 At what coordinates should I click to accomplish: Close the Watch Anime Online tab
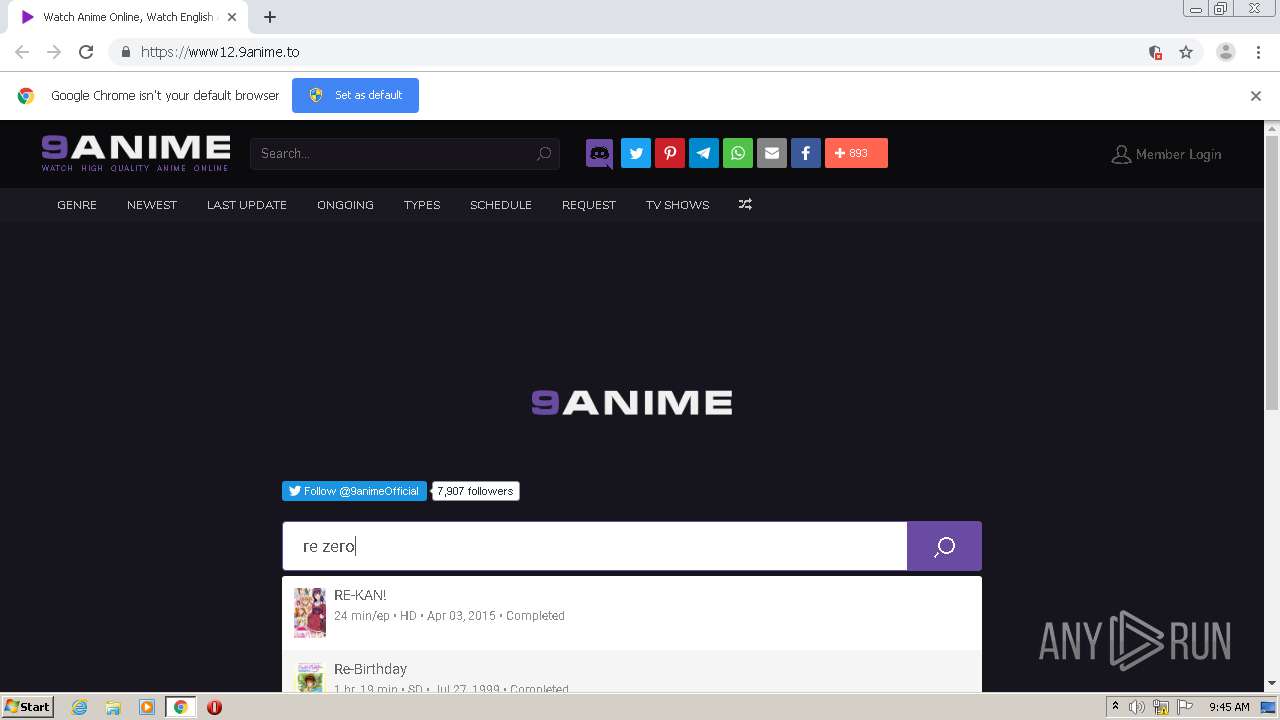(232, 17)
